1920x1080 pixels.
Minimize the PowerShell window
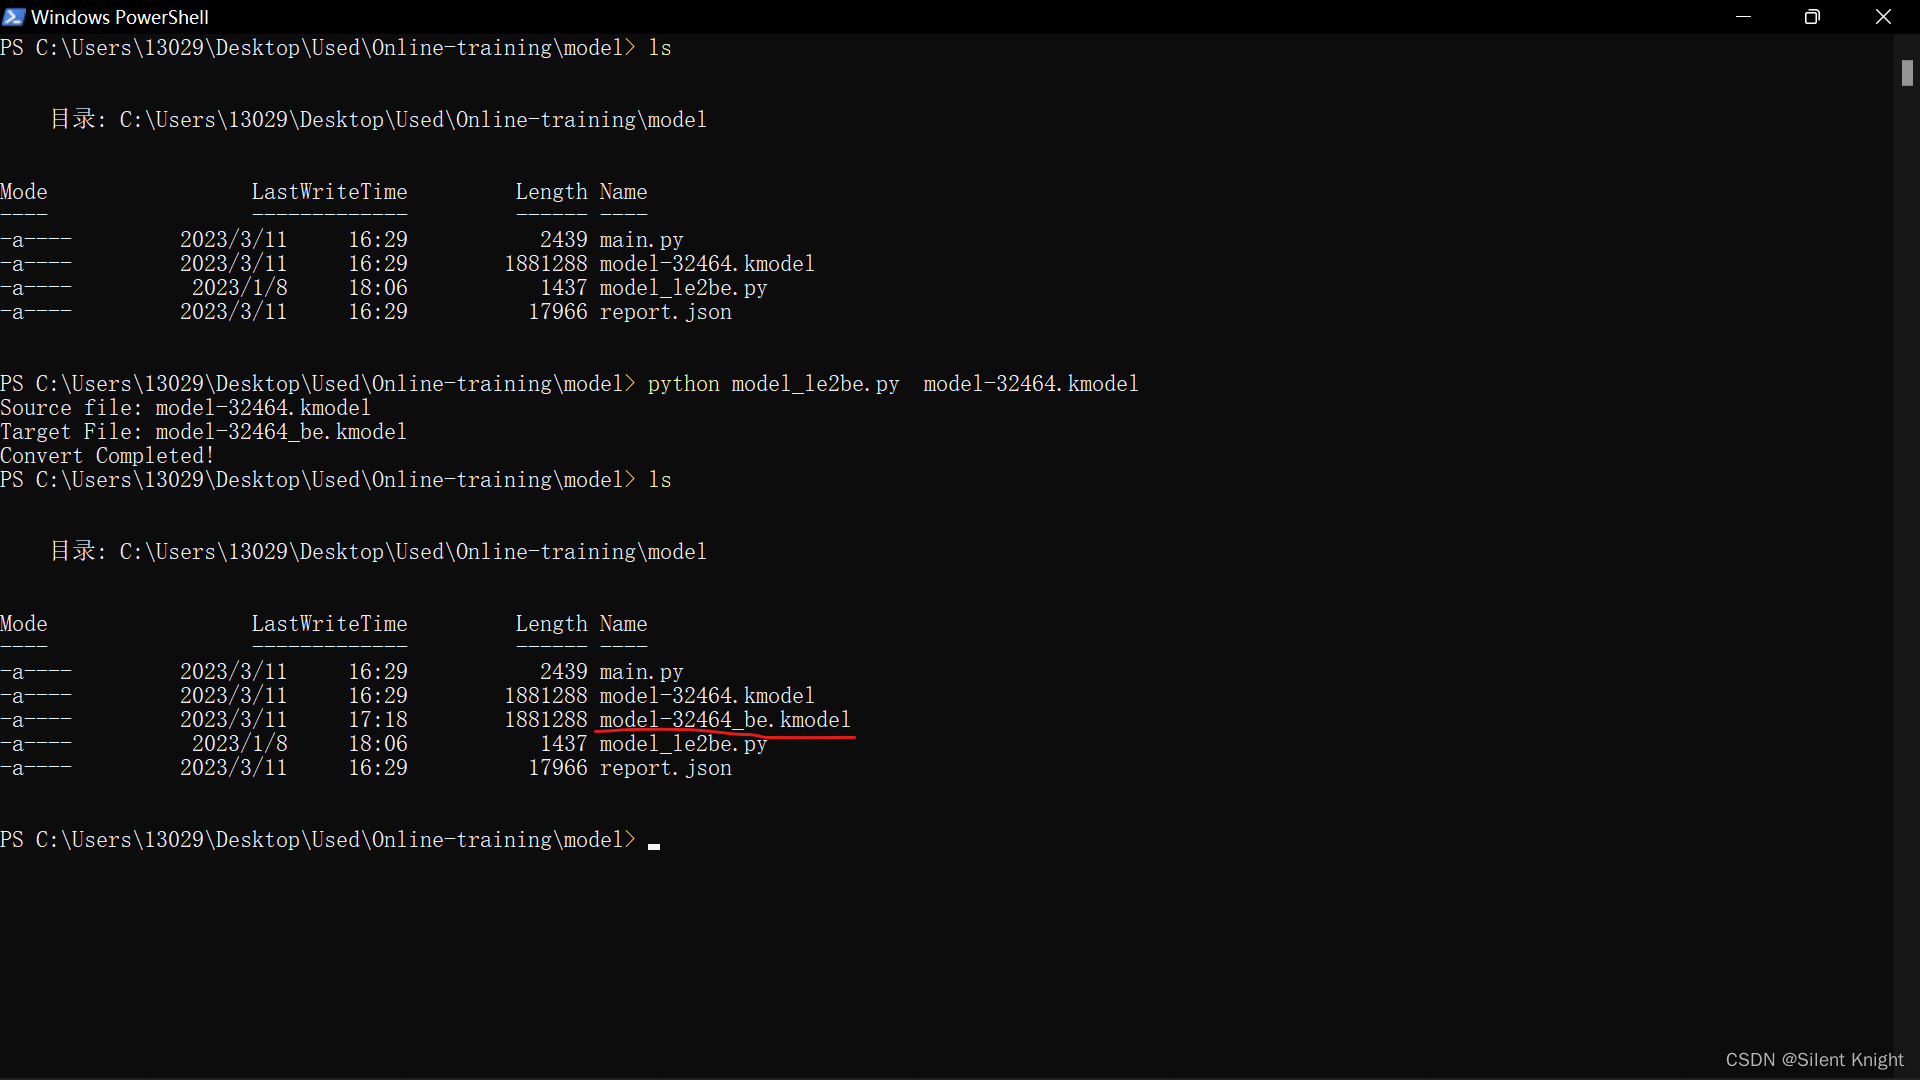pos(1743,17)
